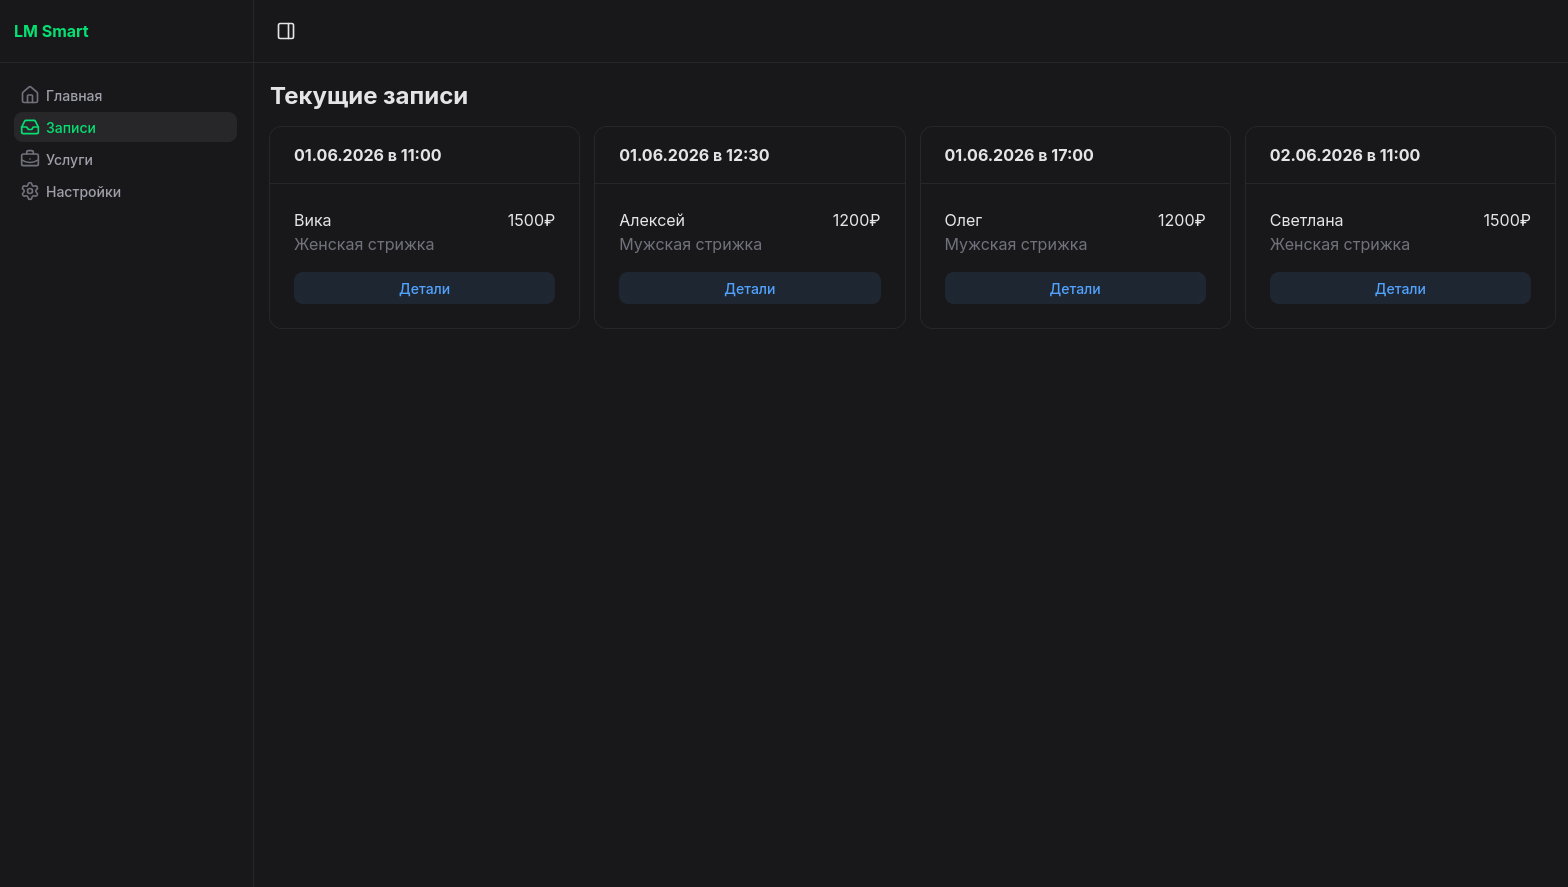The width and height of the screenshot is (1568, 887).
Task: Go to Услуги section
Action: click(125, 159)
